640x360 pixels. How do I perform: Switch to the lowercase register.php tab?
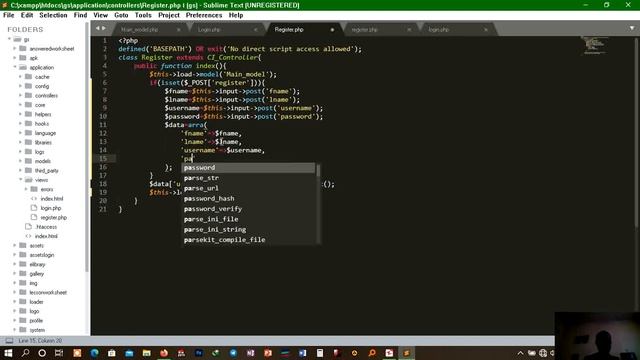[364, 30]
